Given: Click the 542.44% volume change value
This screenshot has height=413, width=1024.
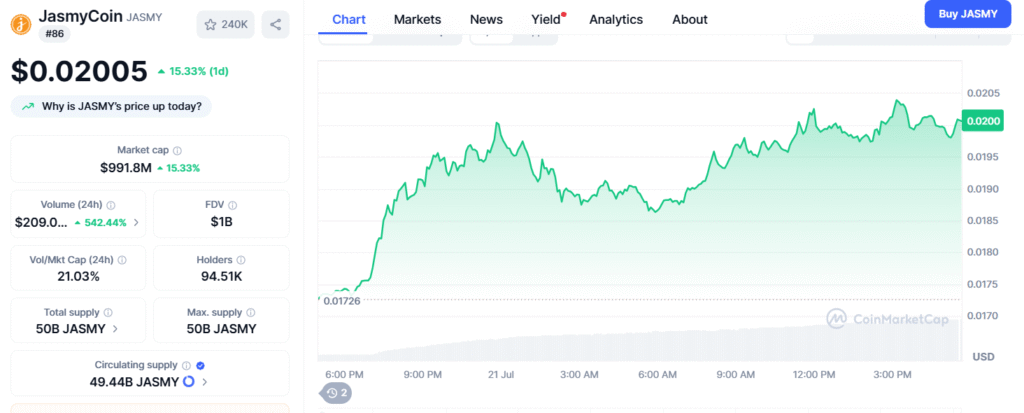Looking at the screenshot, I should [x=105, y=222].
